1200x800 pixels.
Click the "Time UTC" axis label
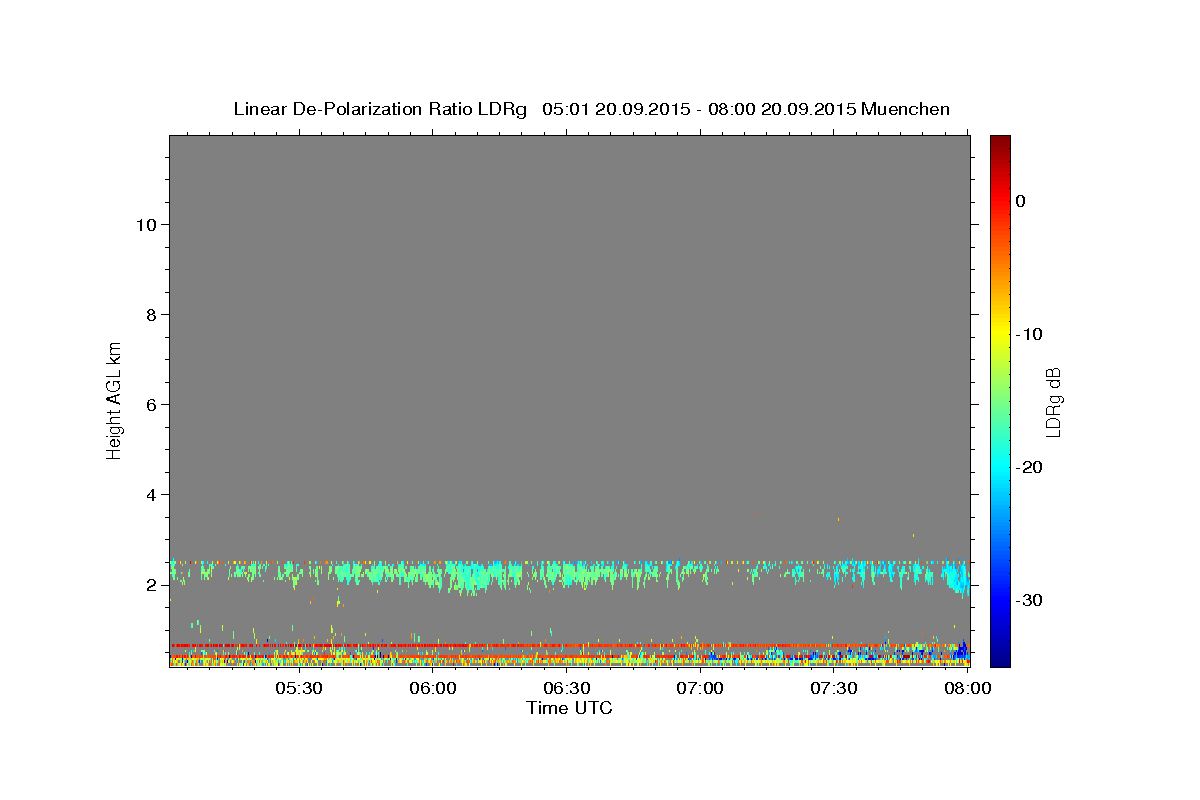click(569, 708)
